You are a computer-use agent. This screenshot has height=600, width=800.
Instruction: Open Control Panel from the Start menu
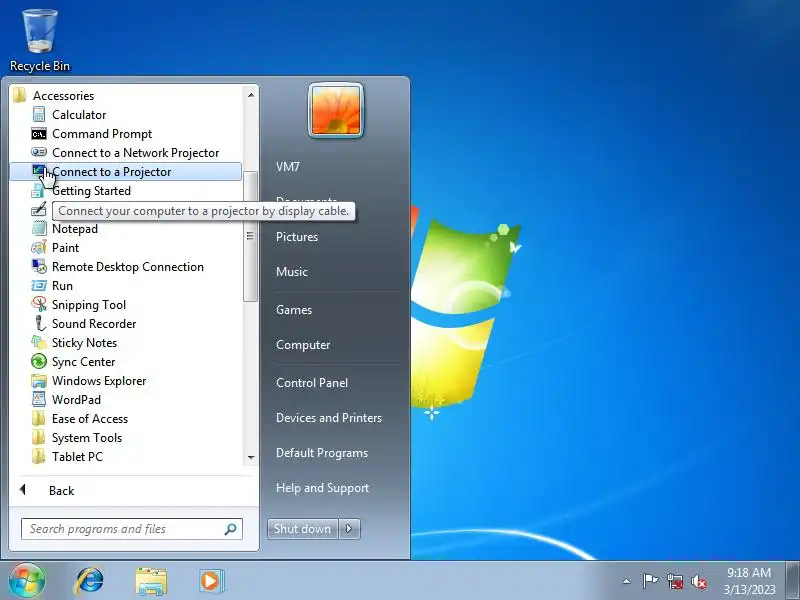[312, 383]
